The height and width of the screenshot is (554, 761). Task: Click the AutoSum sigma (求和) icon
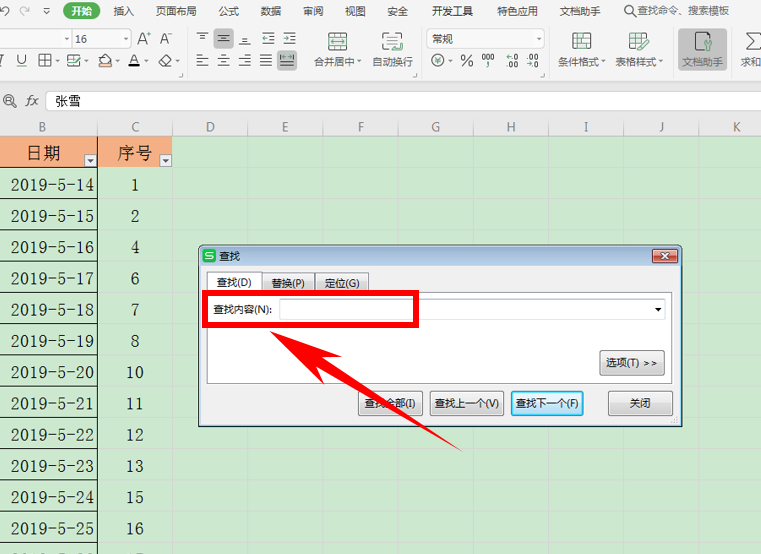(x=752, y=42)
